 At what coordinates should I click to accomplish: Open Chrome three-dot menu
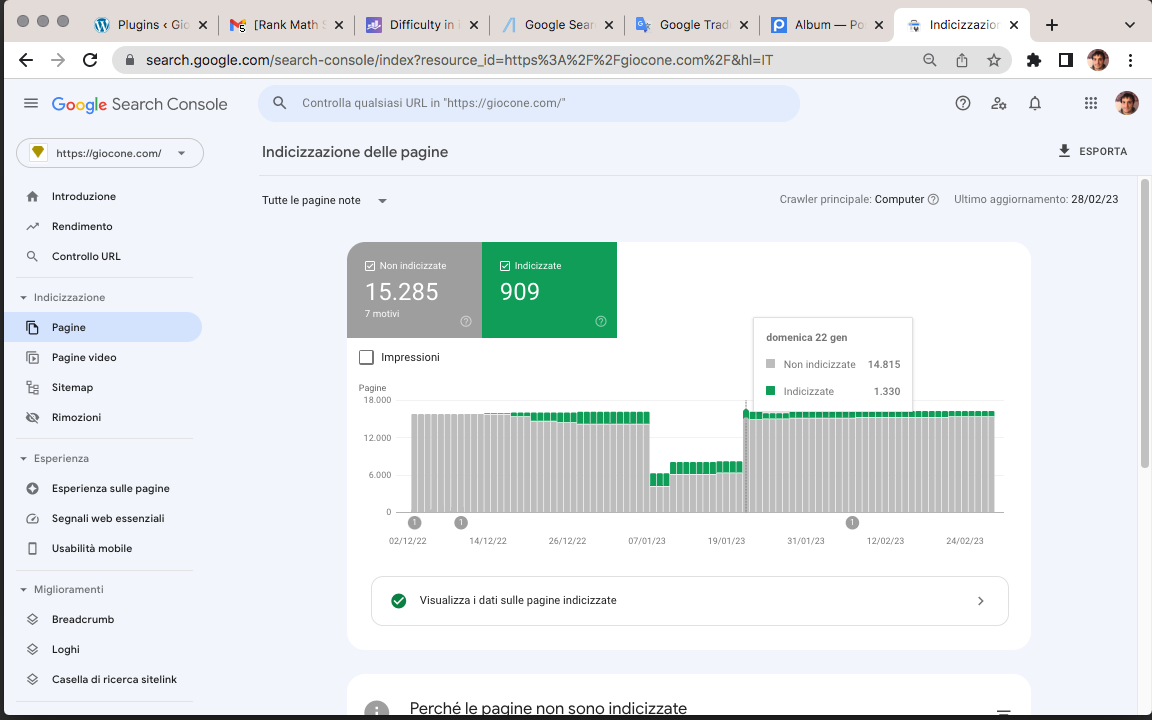[1131, 60]
